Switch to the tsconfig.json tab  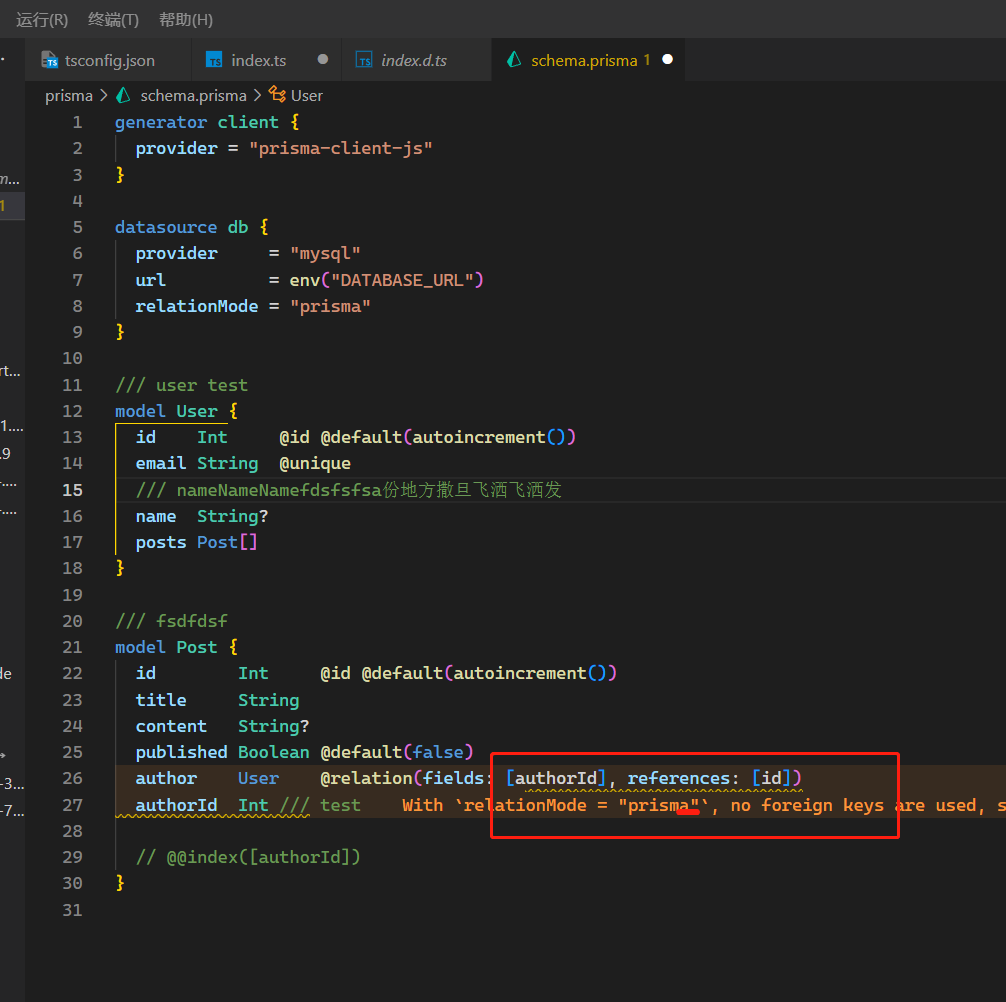(x=109, y=60)
